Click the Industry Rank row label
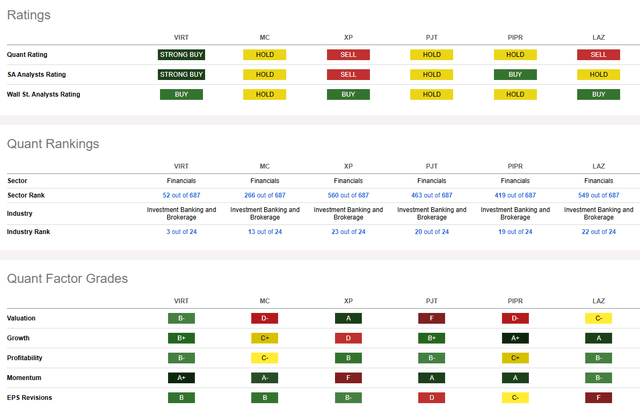The width and height of the screenshot is (640, 416). tap(28, 232)
